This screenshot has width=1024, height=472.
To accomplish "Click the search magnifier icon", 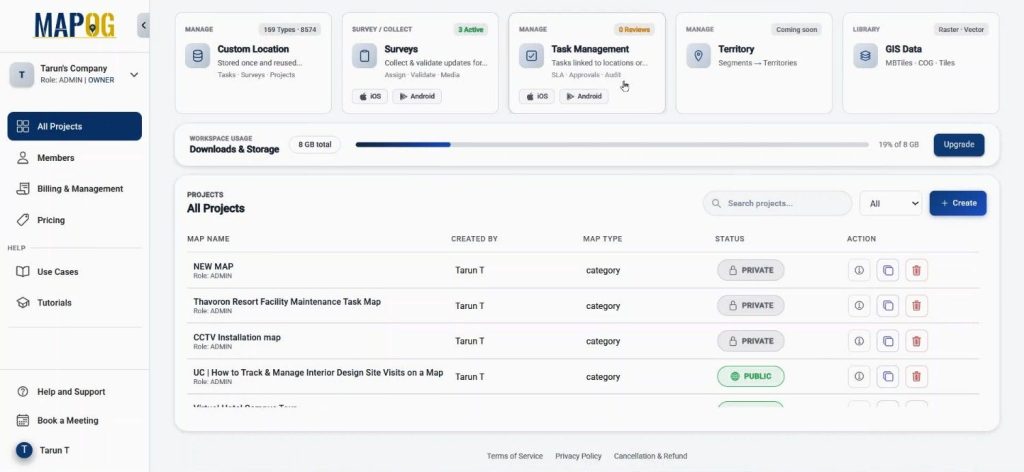I will click(x=716, y=203).
